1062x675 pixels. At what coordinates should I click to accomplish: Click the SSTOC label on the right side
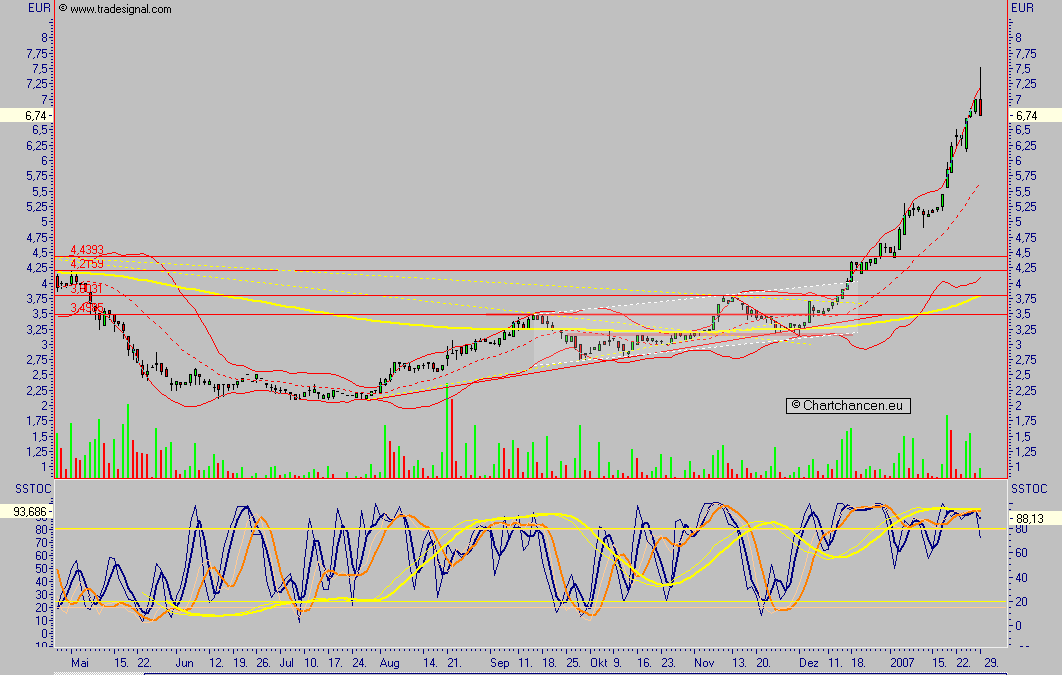click(x=1029, y=489)
